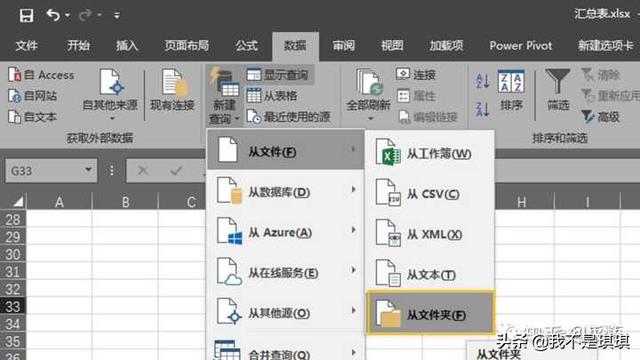Open the Name Box dropdown arrow
Image resolution: width=640 pixels, height=360 pixels.
click(88, 170)
